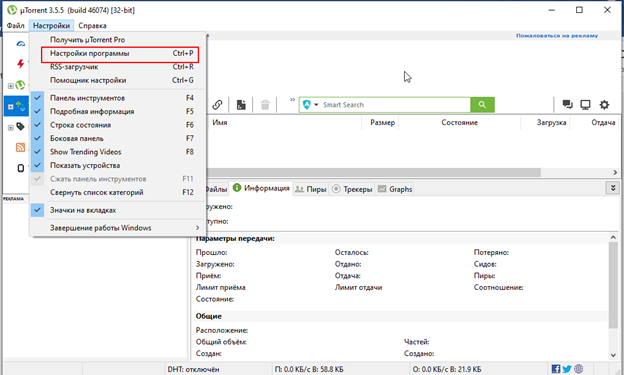Viewport: 624px width, 375px height.
Task: Click the globe icon in status bar
Action: [579, 369]
